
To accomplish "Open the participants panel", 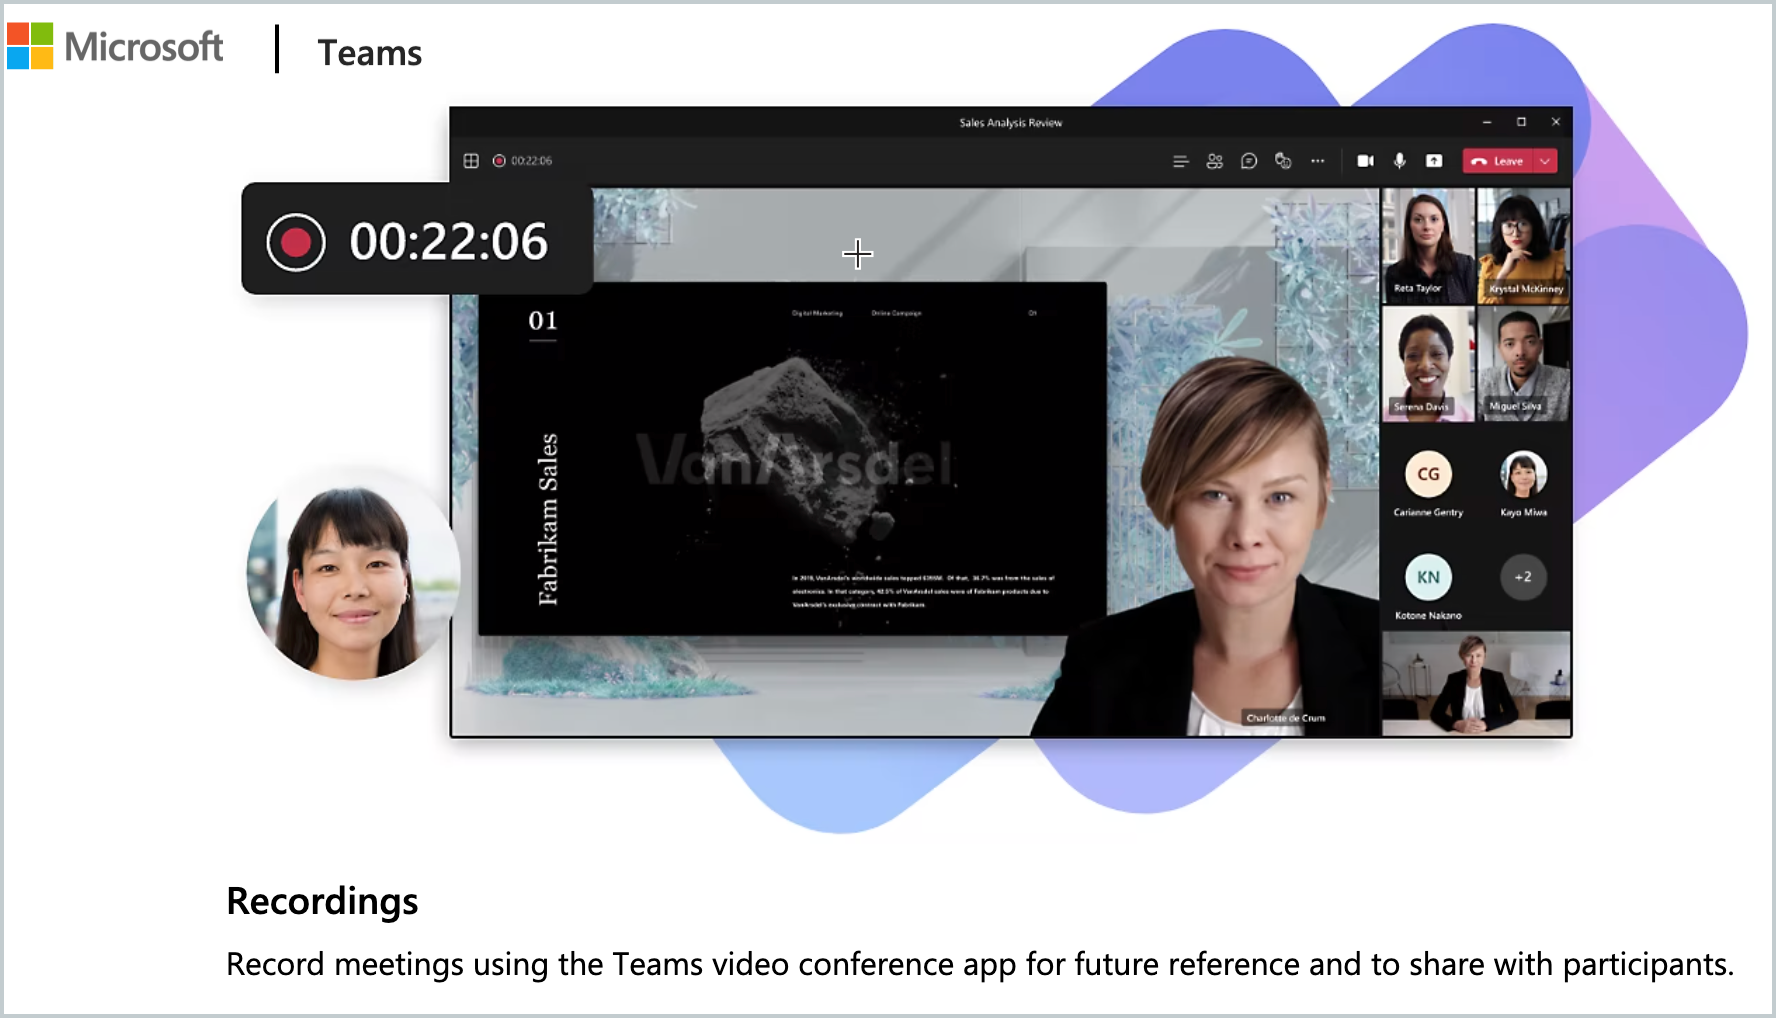I will [1215, 161].
